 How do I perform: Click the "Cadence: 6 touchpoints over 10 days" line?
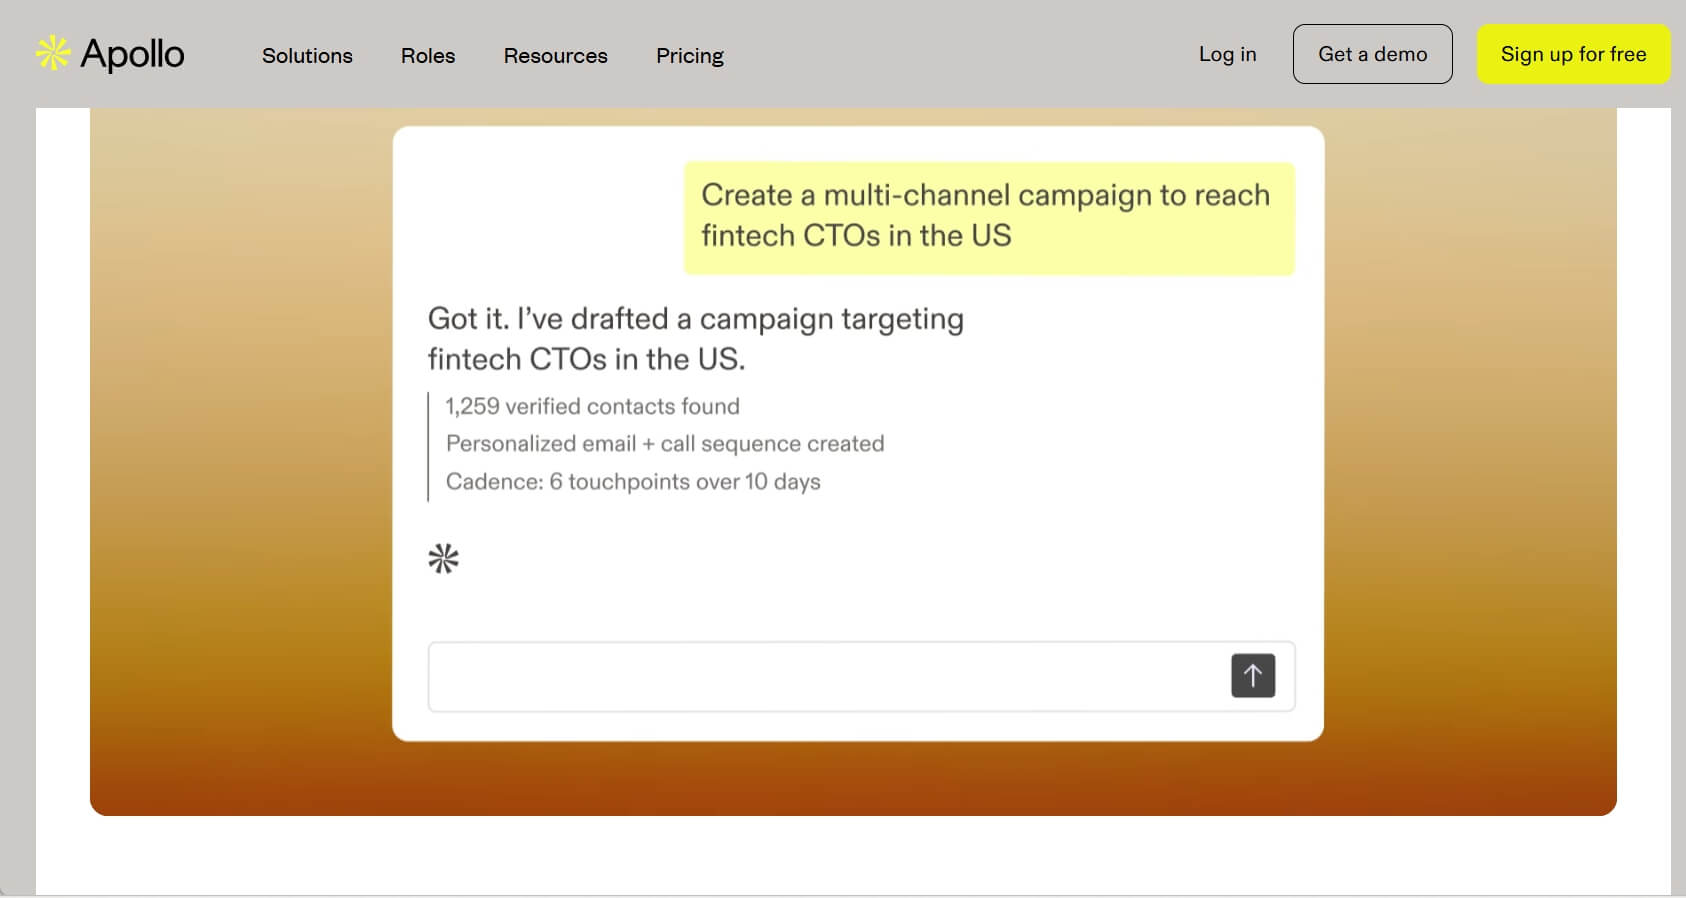click(x=632, y=481)
